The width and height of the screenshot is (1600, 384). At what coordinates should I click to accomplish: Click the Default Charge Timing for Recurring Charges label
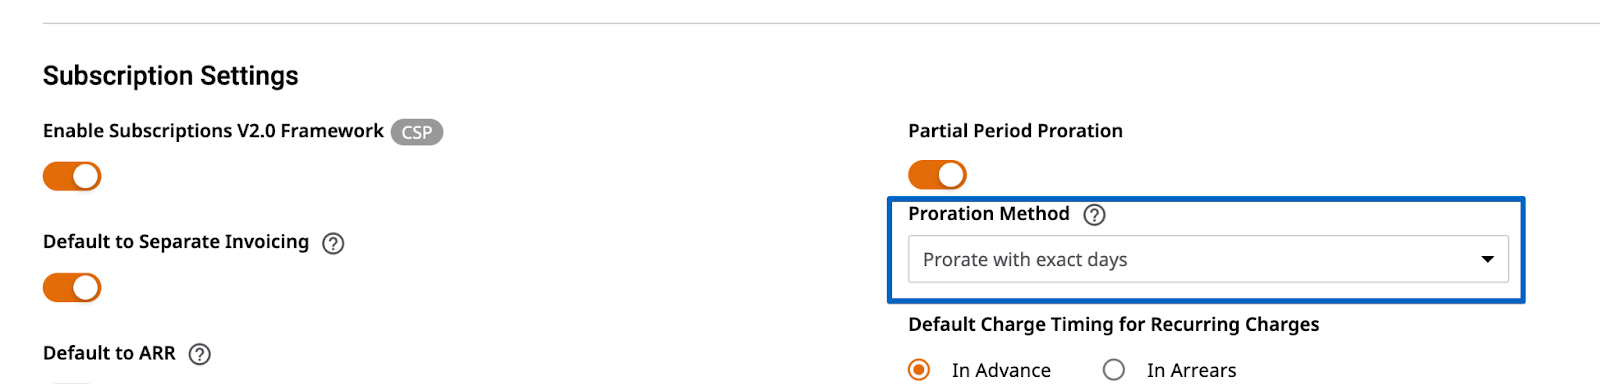[1113, 324]
